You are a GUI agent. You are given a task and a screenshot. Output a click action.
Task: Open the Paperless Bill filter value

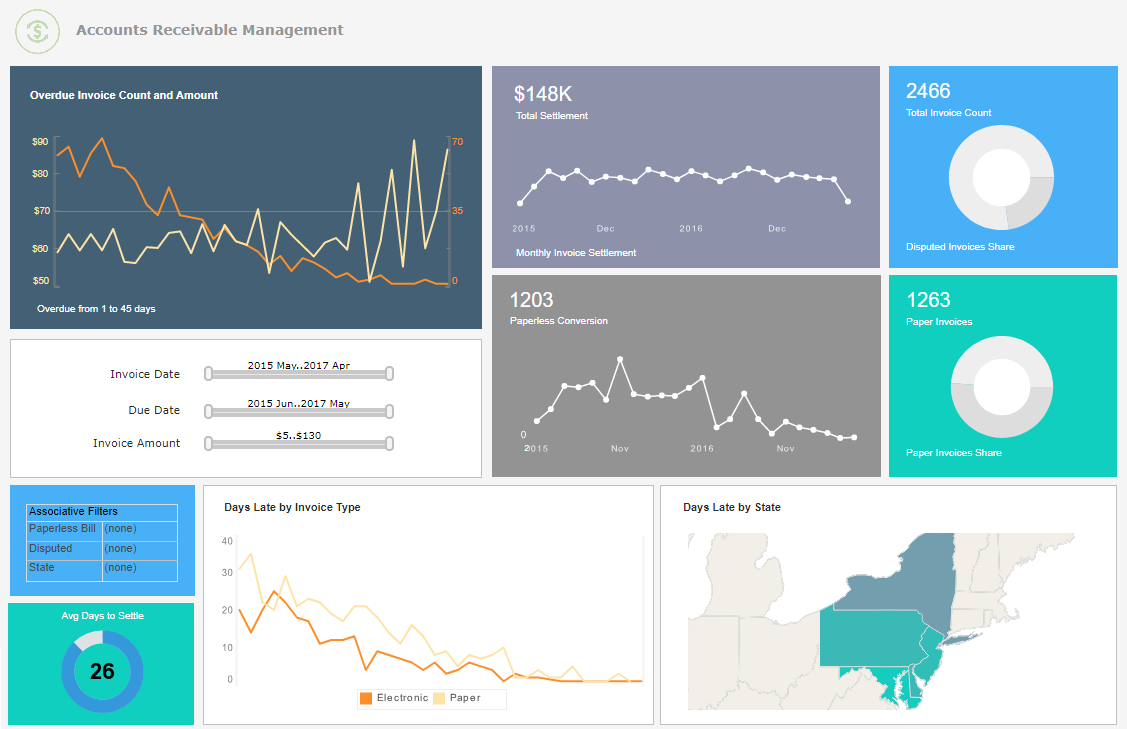[x=139, y=529]
